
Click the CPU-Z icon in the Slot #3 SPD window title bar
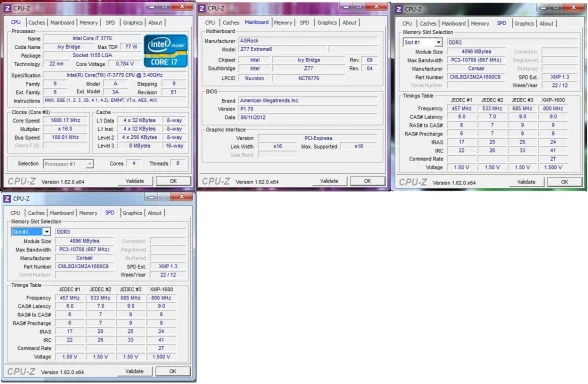(x=7, y=198)
